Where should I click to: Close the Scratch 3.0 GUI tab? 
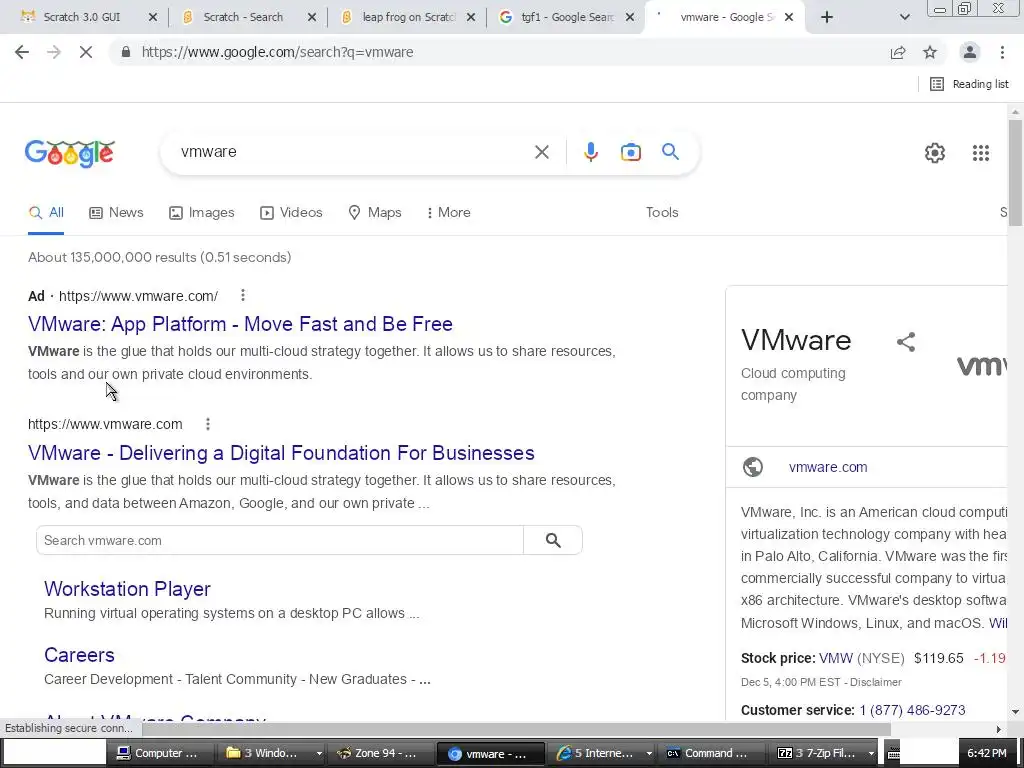coord(153,18)
